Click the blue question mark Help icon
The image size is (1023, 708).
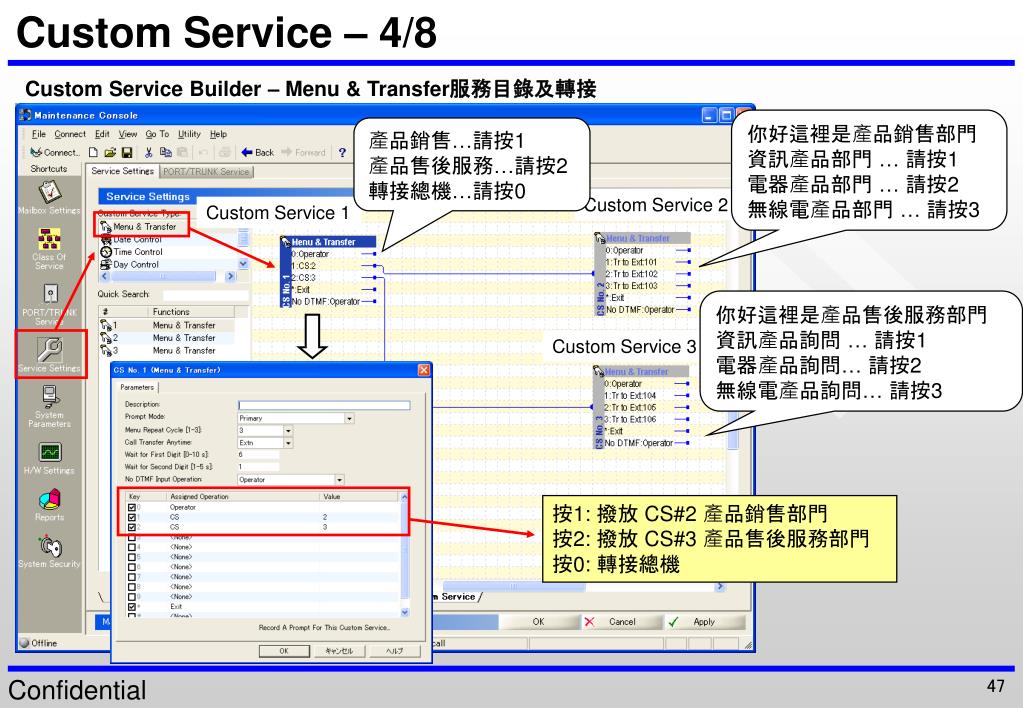pyautogui.click(x=343, y=152)
